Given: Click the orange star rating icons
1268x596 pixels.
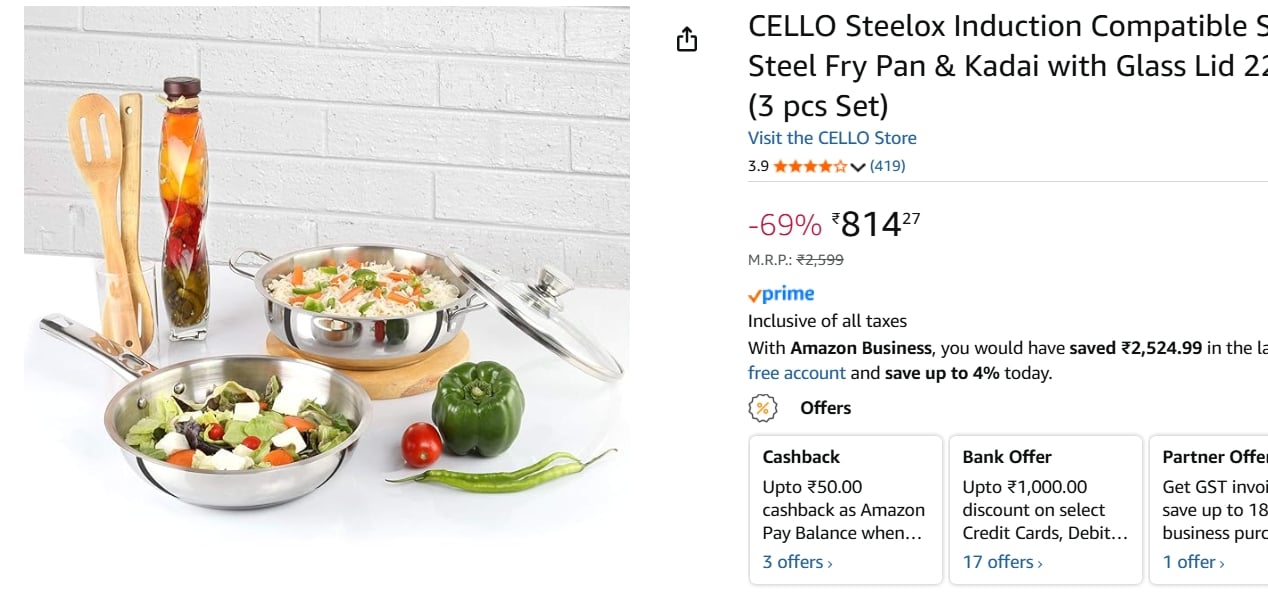Looking at the screenshot, I should pos(810,167).
